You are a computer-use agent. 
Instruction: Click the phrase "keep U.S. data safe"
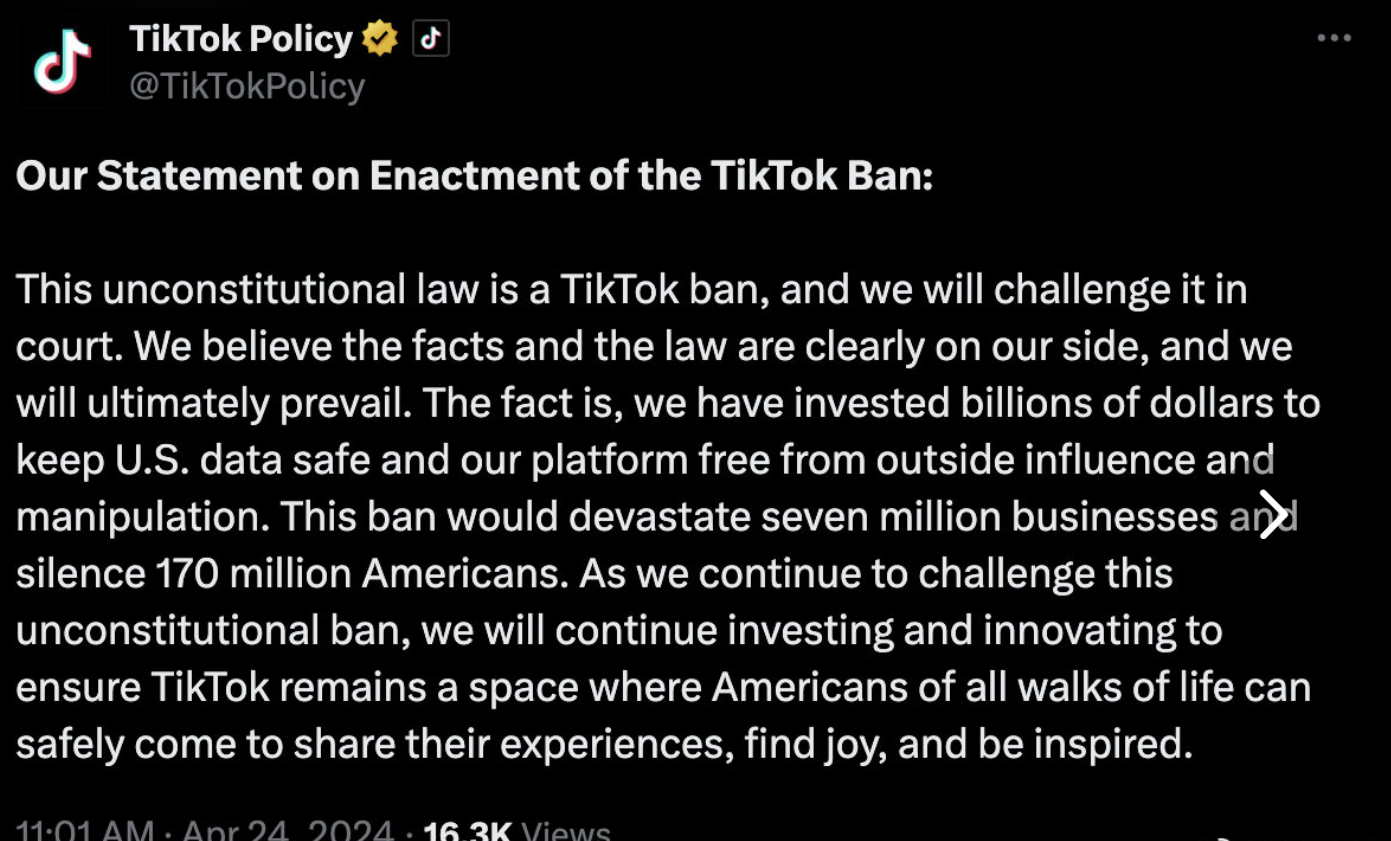point(190,460)
